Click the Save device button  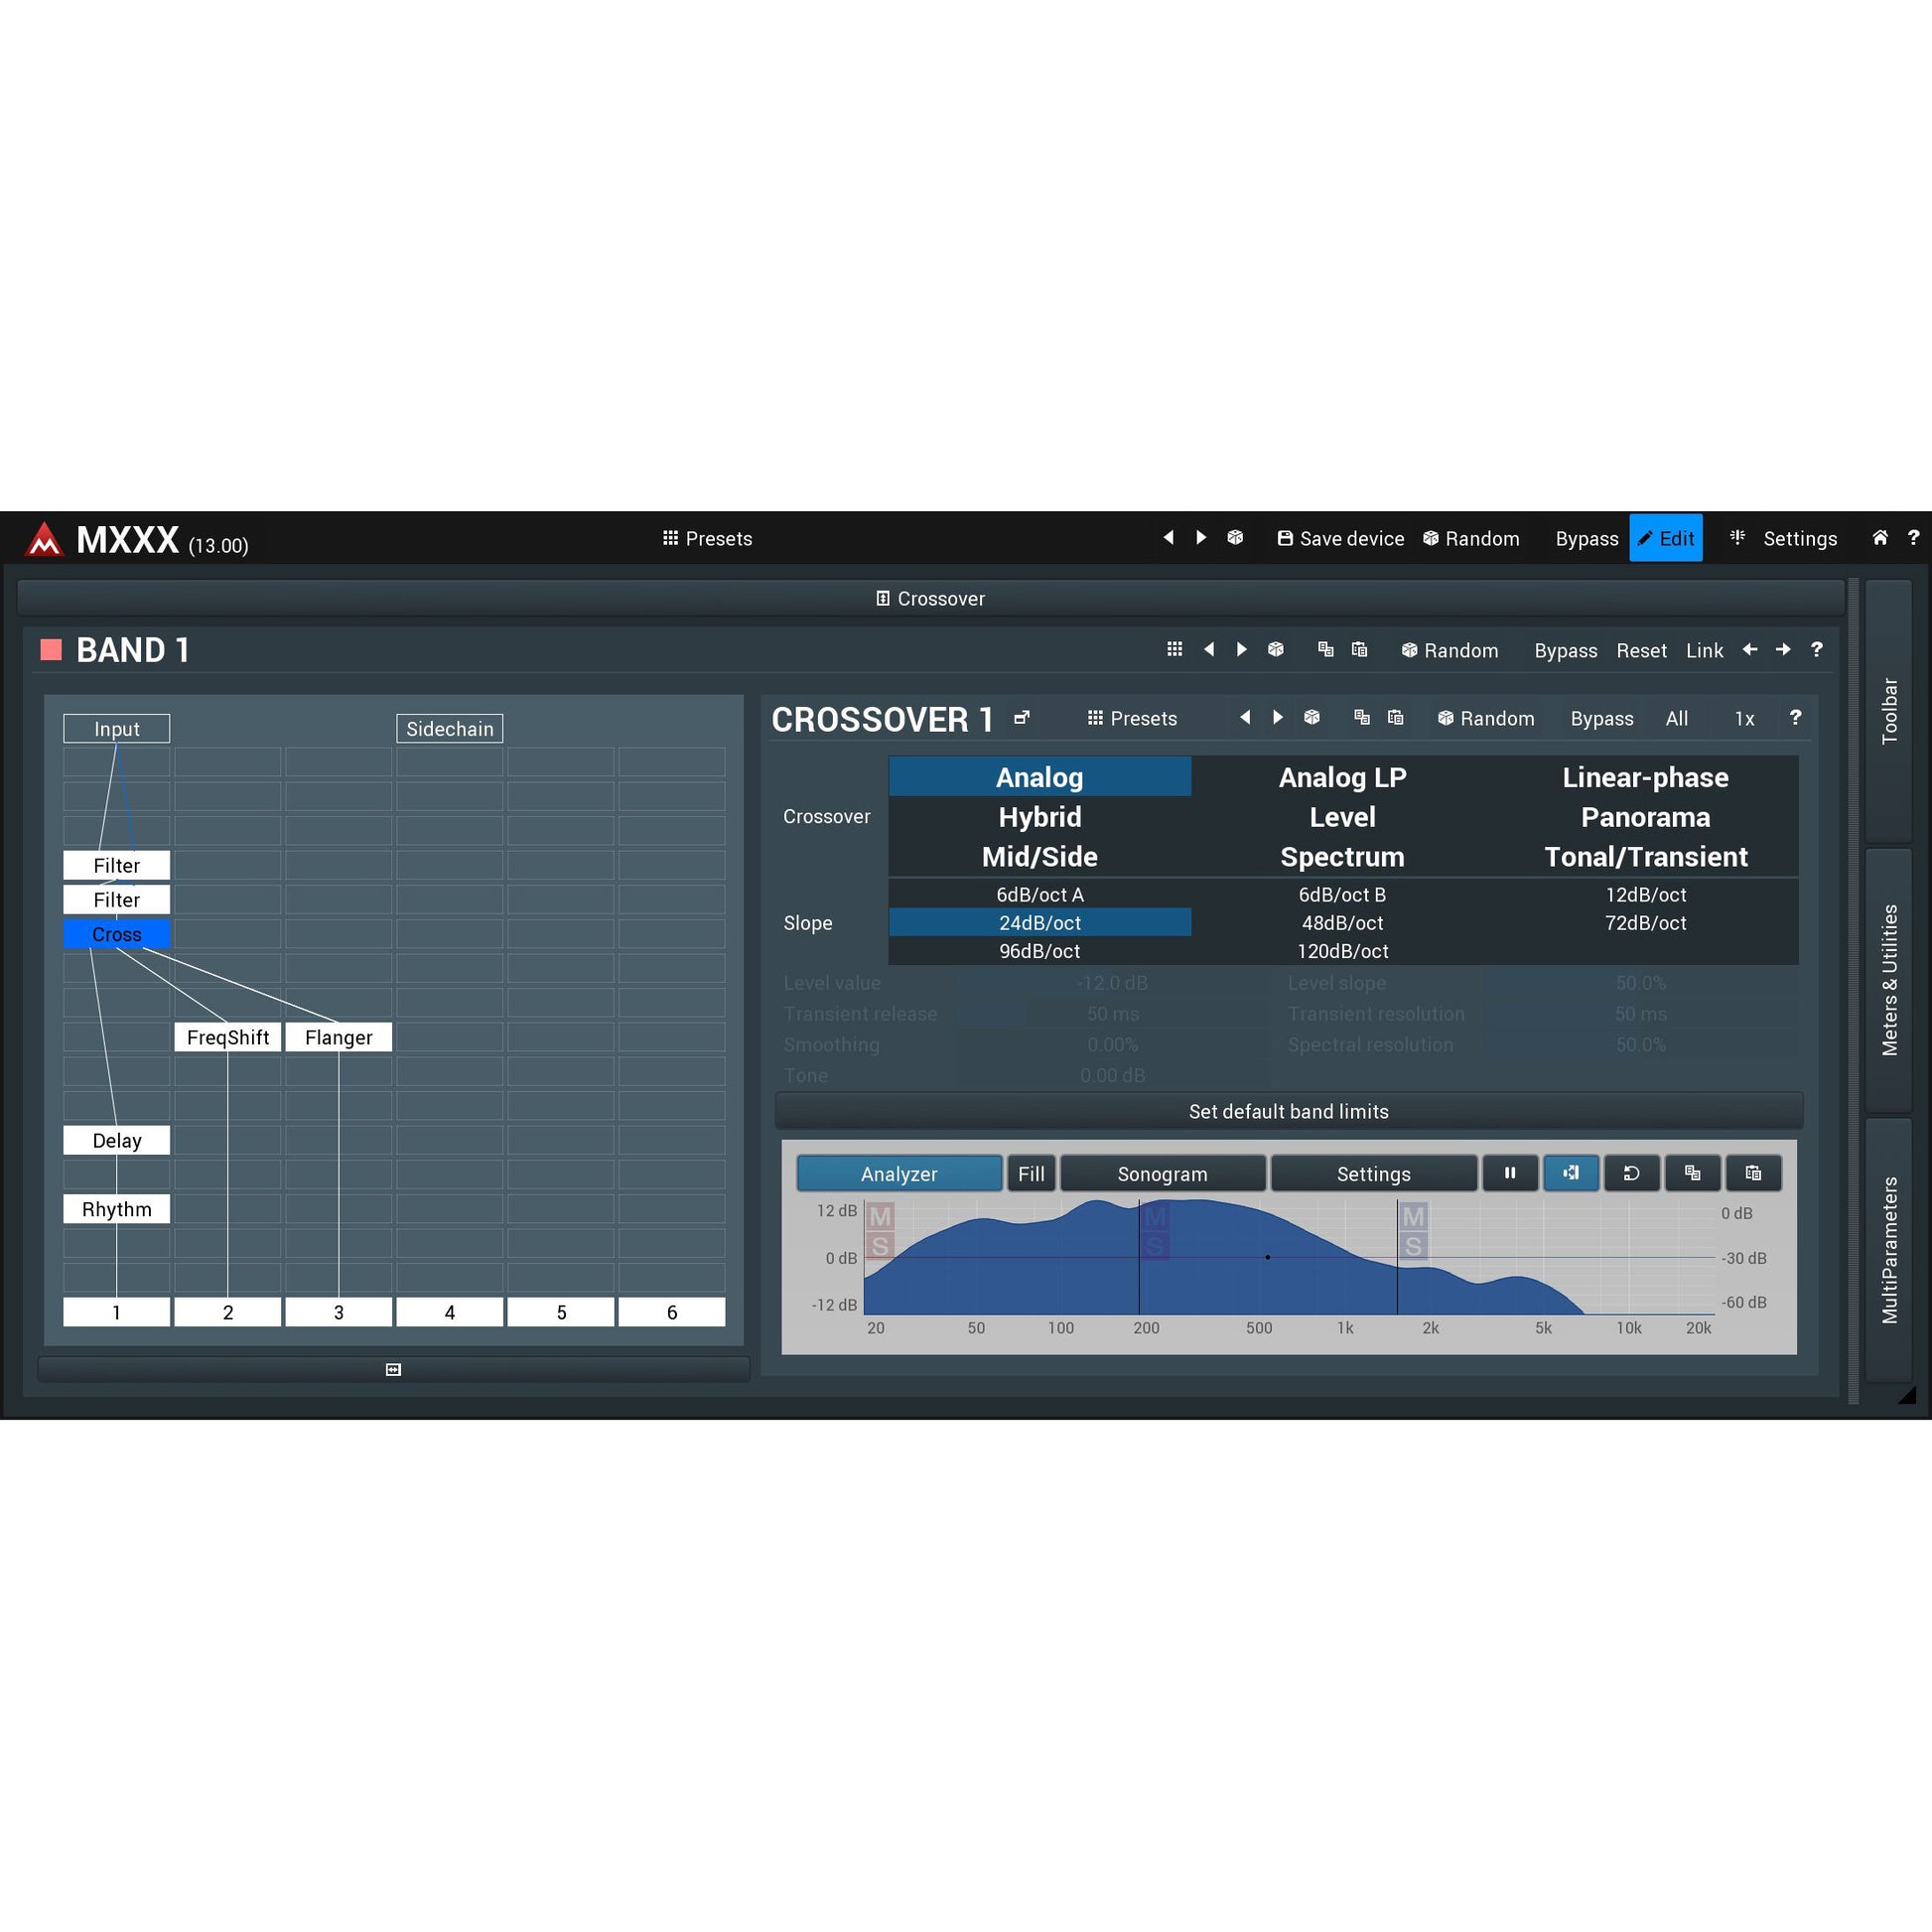[x=1340, y=538]
